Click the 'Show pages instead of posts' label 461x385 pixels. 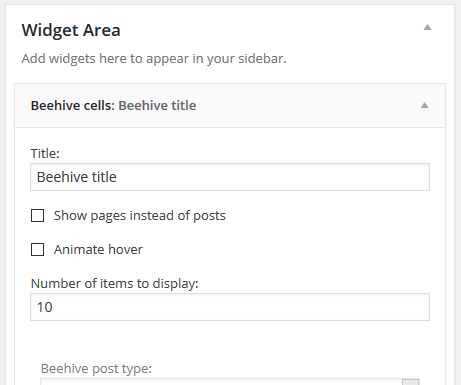[140, 216]
